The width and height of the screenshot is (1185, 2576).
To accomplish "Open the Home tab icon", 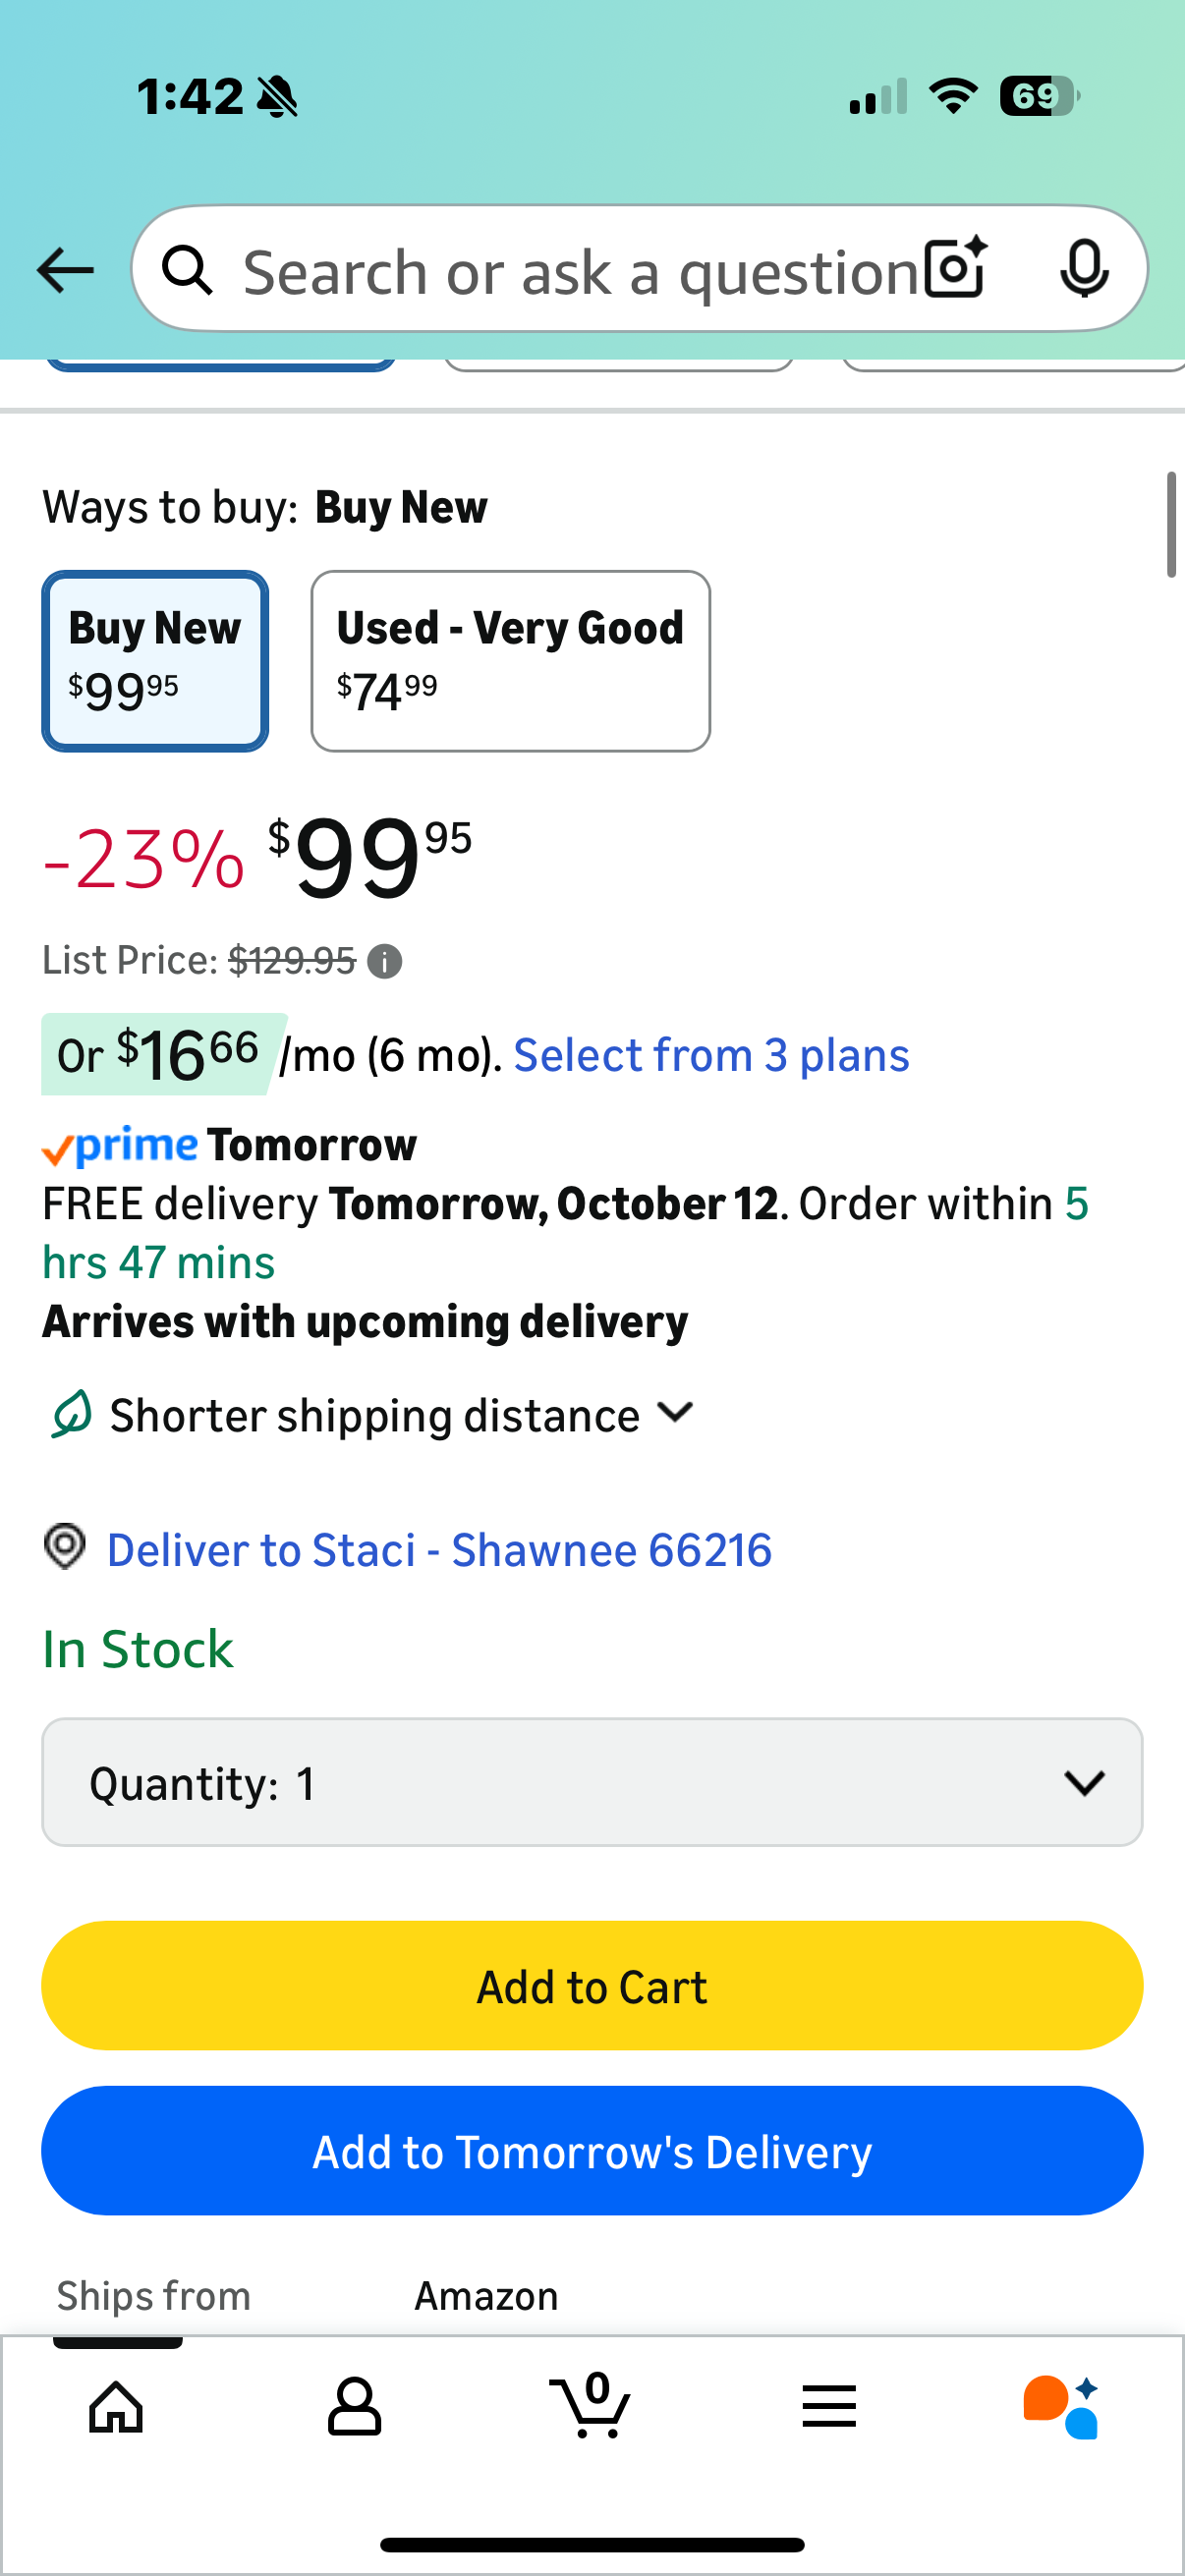I will (x=114, y=2407).
